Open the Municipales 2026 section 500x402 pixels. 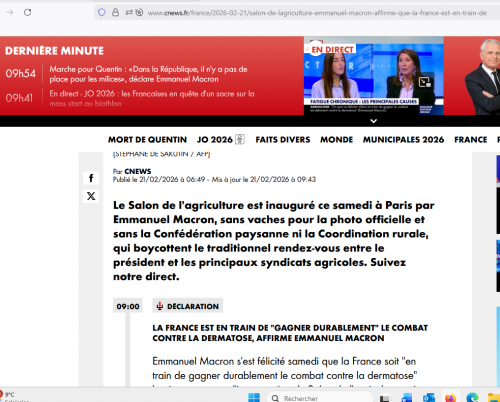click(x=403, y=140)
